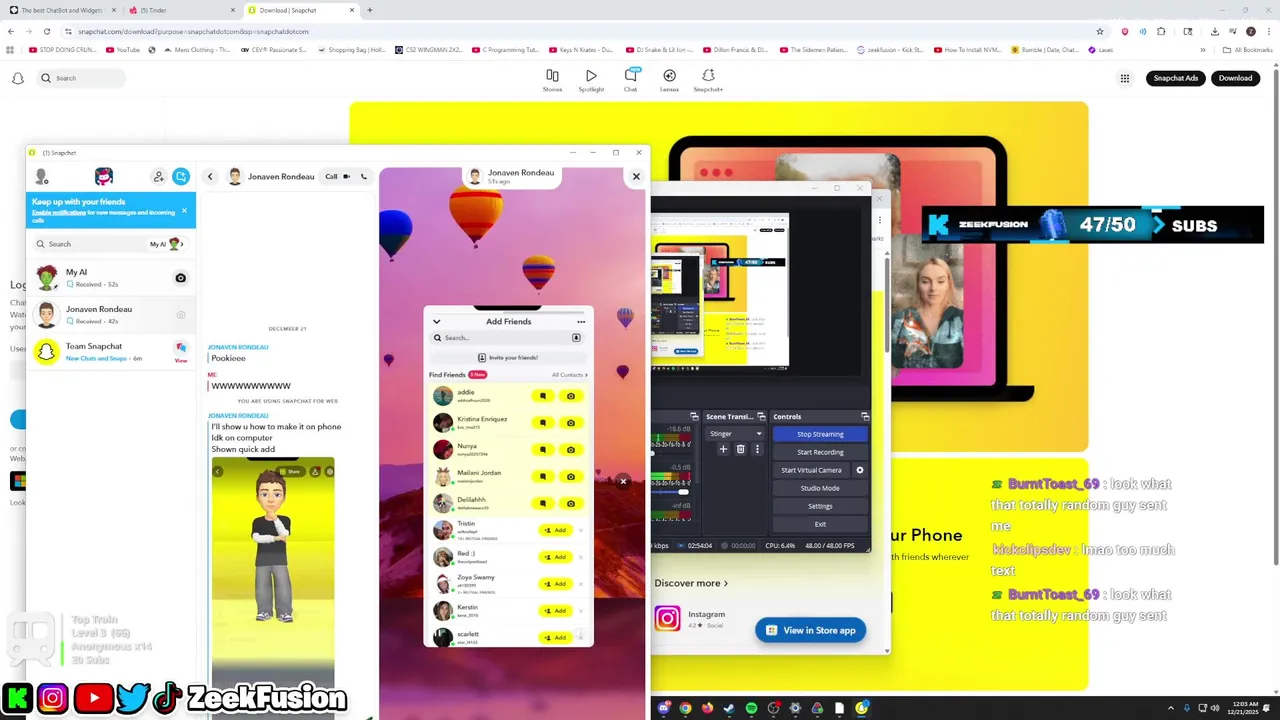Viewport: 1280px width, 720px height.
Task: Remove the scene transition using trash icon in OBS
Action: (740, 449)
